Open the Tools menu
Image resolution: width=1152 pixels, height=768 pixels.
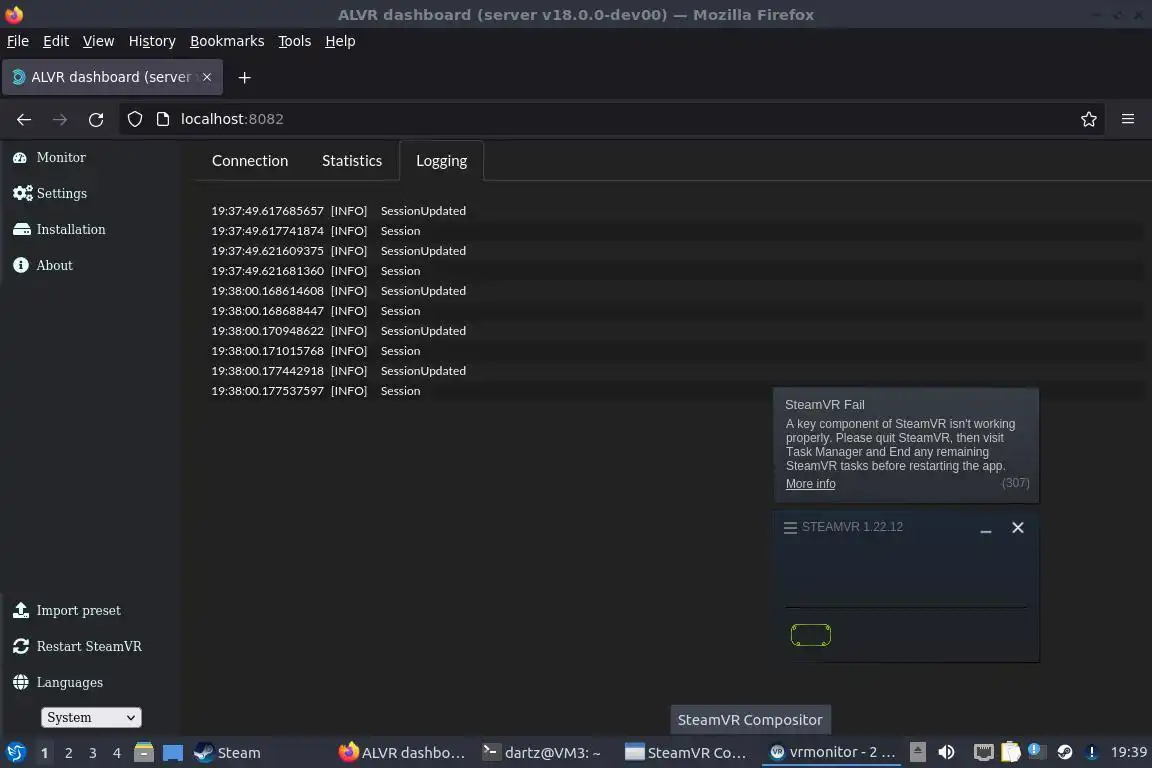click(295, 41)
